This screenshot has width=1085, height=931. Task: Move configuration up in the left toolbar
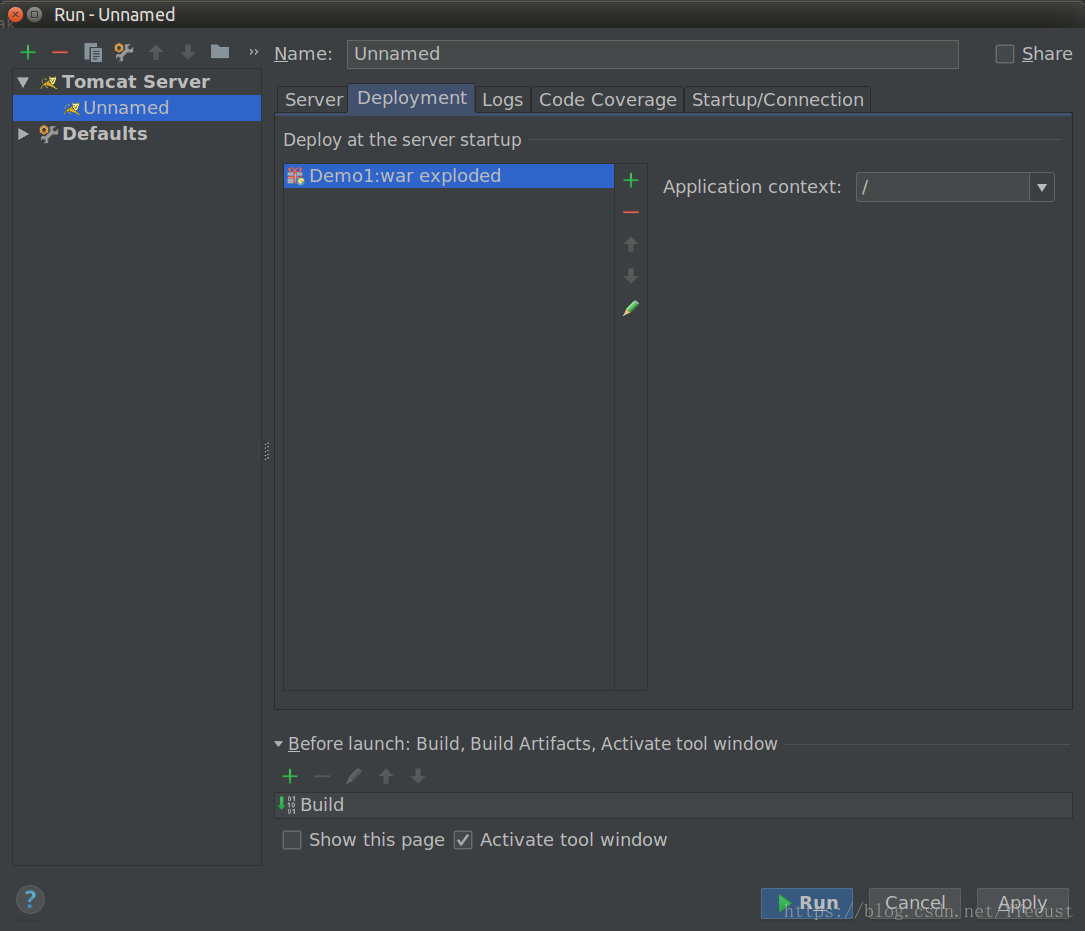click(156, 53)
